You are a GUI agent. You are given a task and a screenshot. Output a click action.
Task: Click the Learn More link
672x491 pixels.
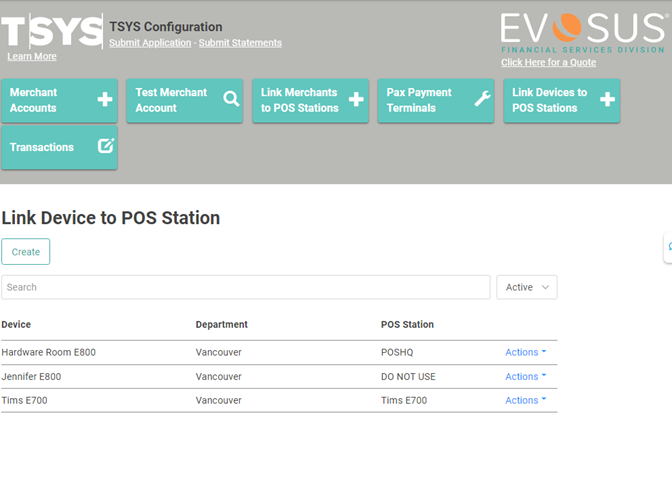(x=32, y=56)
